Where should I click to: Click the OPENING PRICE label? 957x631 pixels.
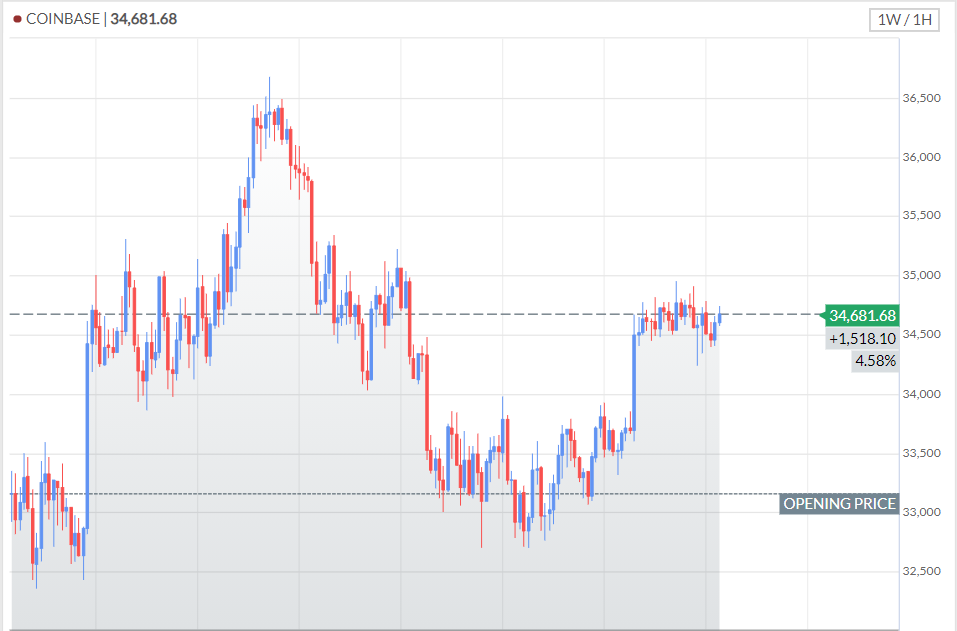click(839, 503)
